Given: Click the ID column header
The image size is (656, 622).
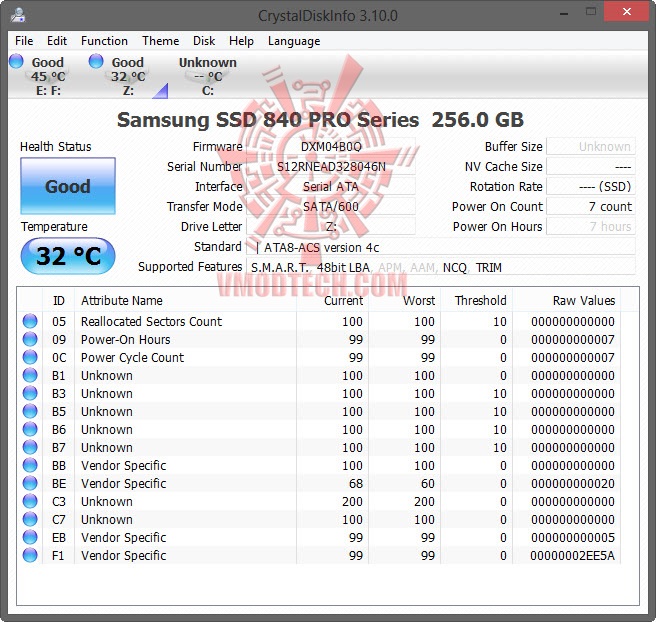Looking at the screenshot, I should coord(59,300).
